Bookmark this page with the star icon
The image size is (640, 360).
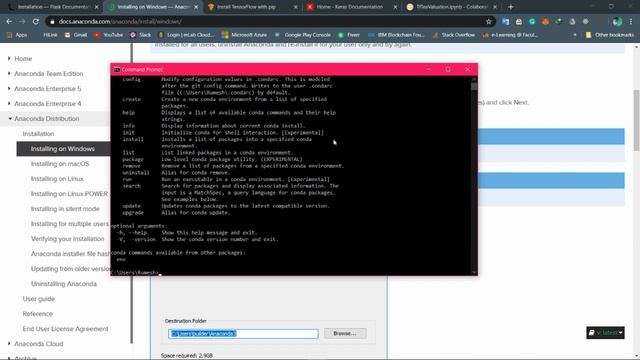pyautogui.click(x=489, y=21)
